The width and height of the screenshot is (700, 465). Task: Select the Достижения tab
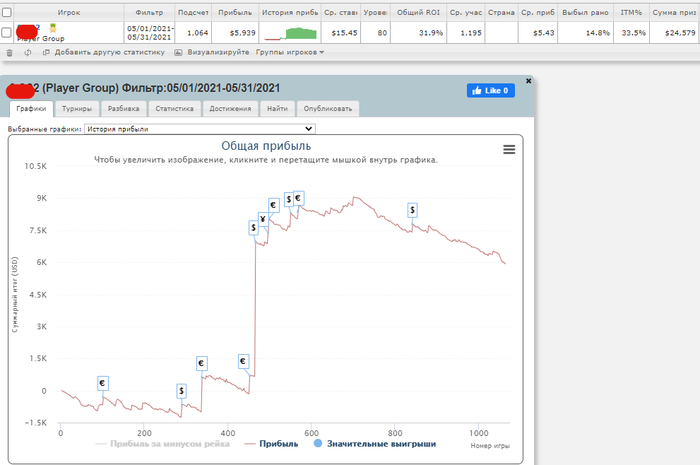(x=230, y=108)
